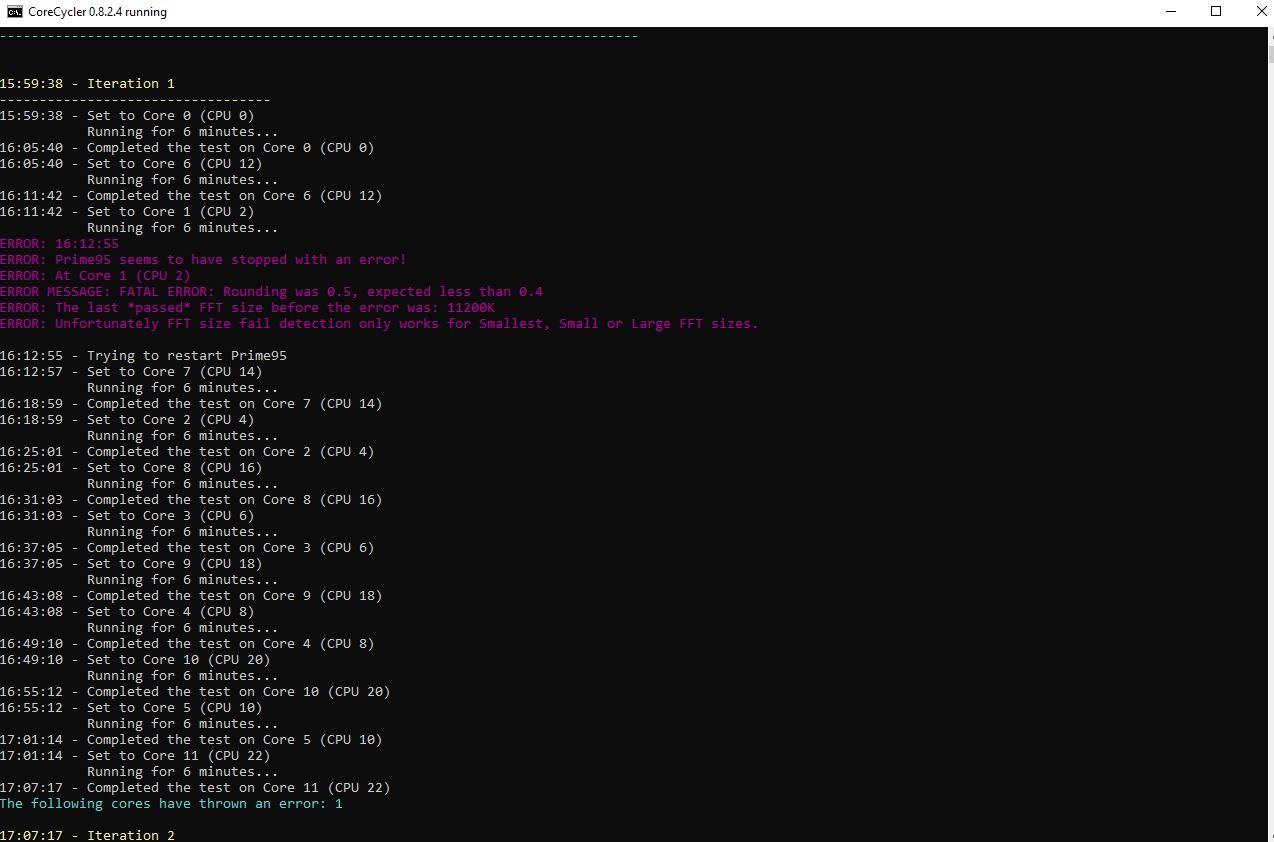Click 'Completed the test on Core 6 (CPU 12)'
This screenshot has width=1274, height=842.
[234, 196]
